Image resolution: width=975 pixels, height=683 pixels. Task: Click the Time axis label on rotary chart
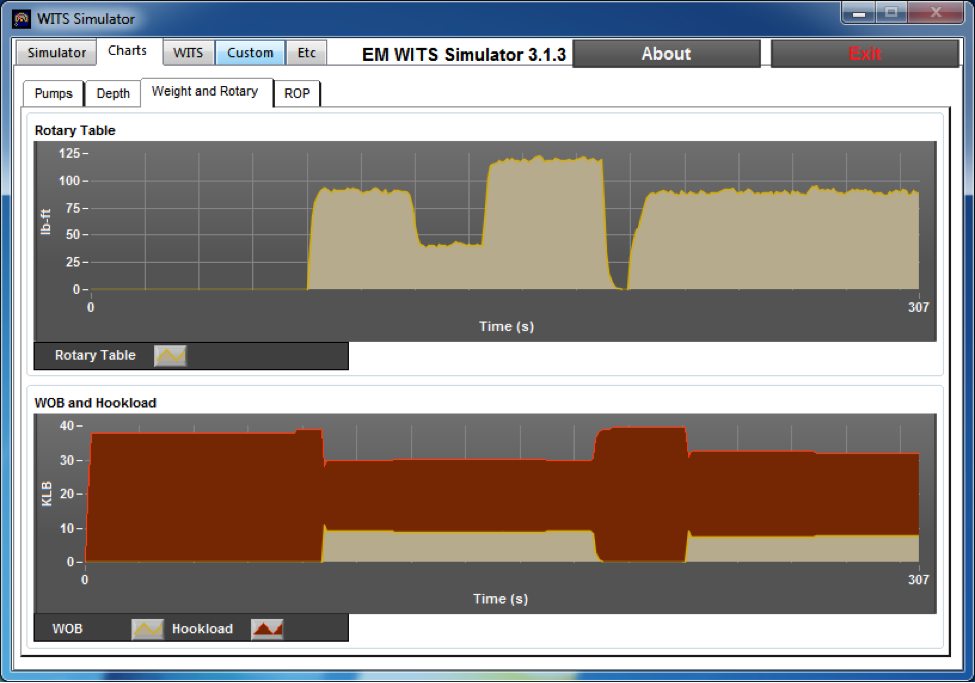coord(507,325)
